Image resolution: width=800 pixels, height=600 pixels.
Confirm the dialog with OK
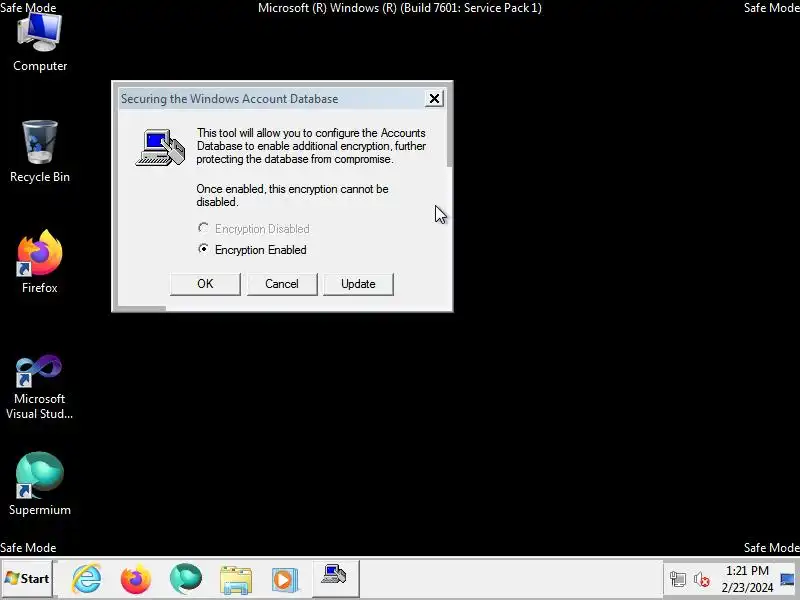[205, 284]
